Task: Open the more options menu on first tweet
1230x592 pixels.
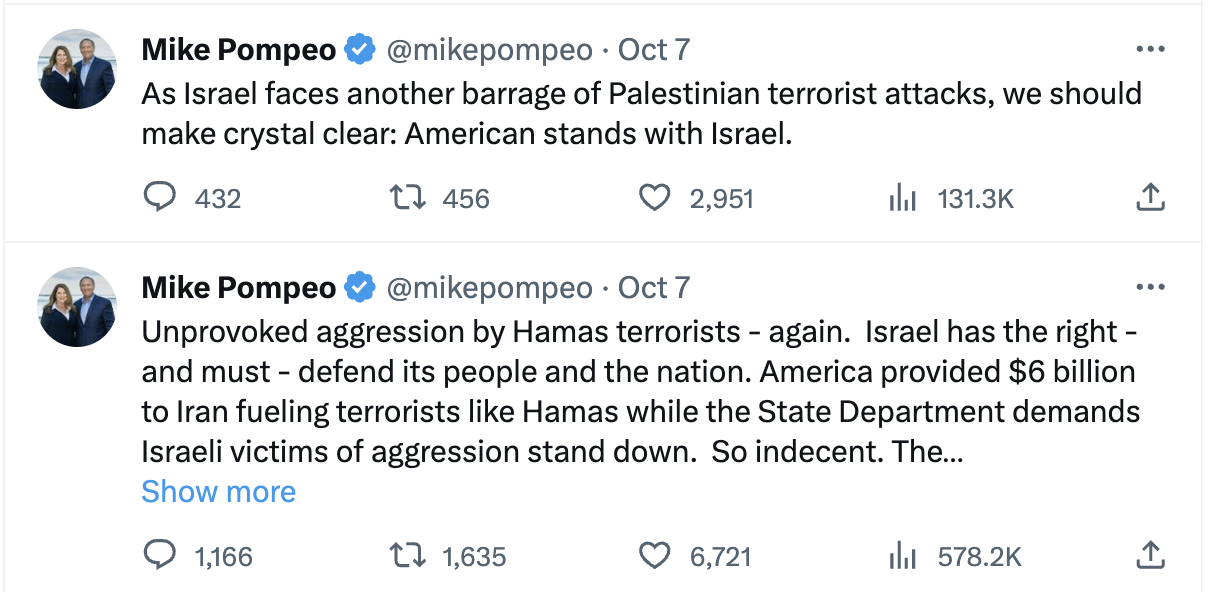Action: 1151,49
